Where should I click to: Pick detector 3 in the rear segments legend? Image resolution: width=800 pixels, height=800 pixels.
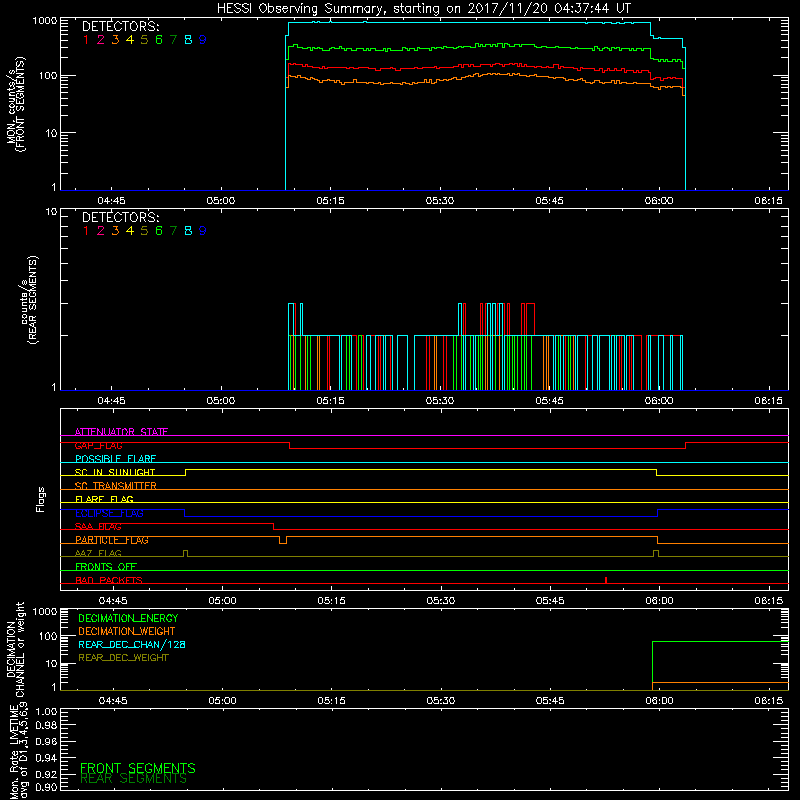(x=115, y=231)
